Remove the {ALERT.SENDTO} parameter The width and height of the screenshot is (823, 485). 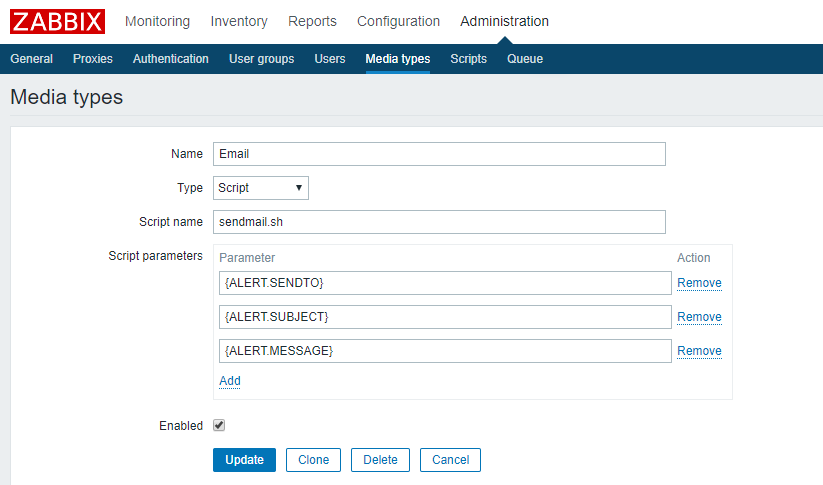[699, 283]
